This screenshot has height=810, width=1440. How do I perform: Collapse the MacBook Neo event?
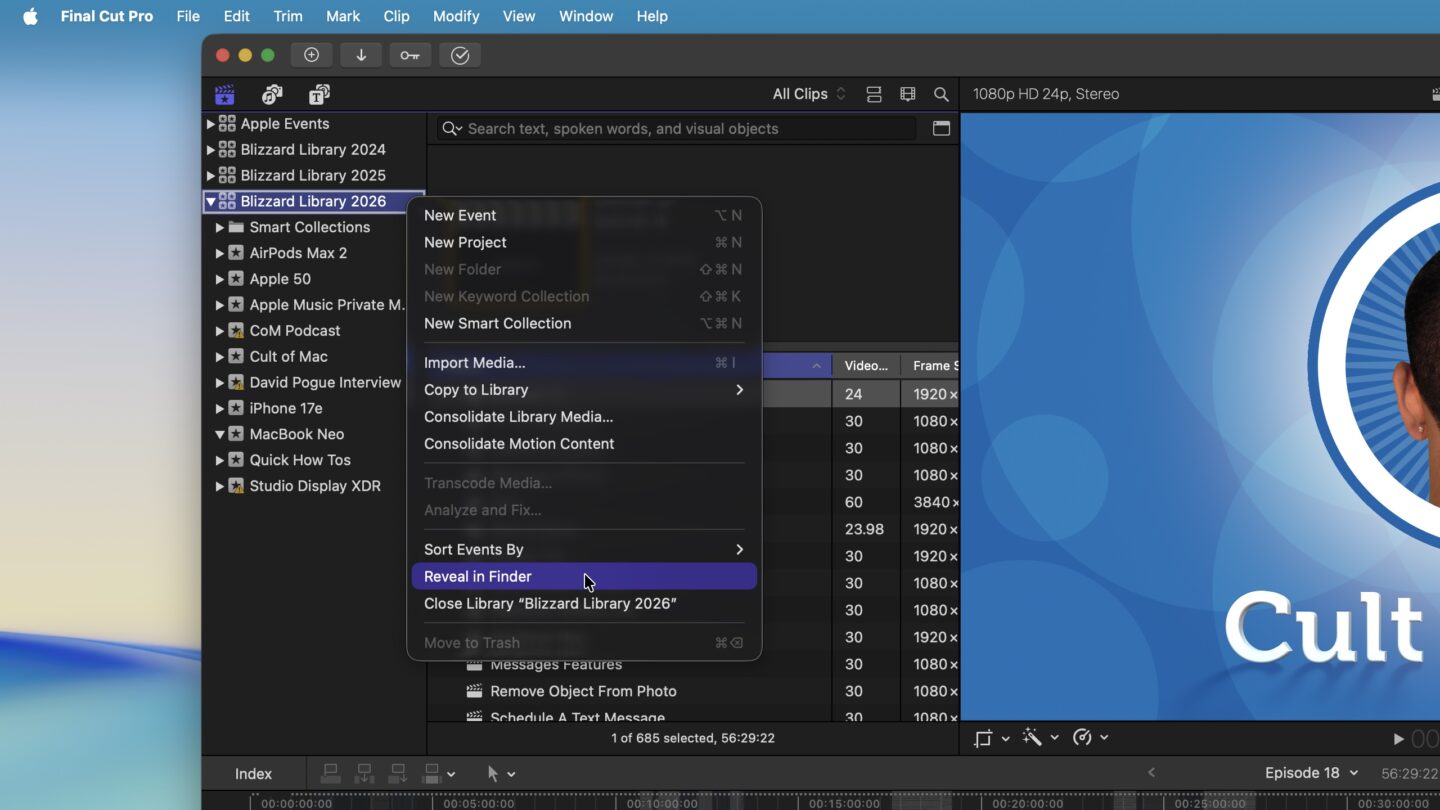(x=220, y=434)
